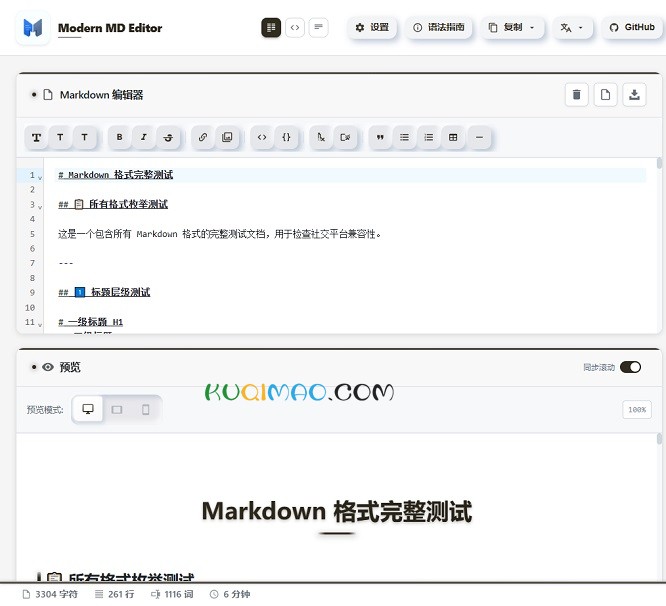Viewport: 666px width, 606px height.
Task: Select mobile phone preview mode
Action: [146, 409]
